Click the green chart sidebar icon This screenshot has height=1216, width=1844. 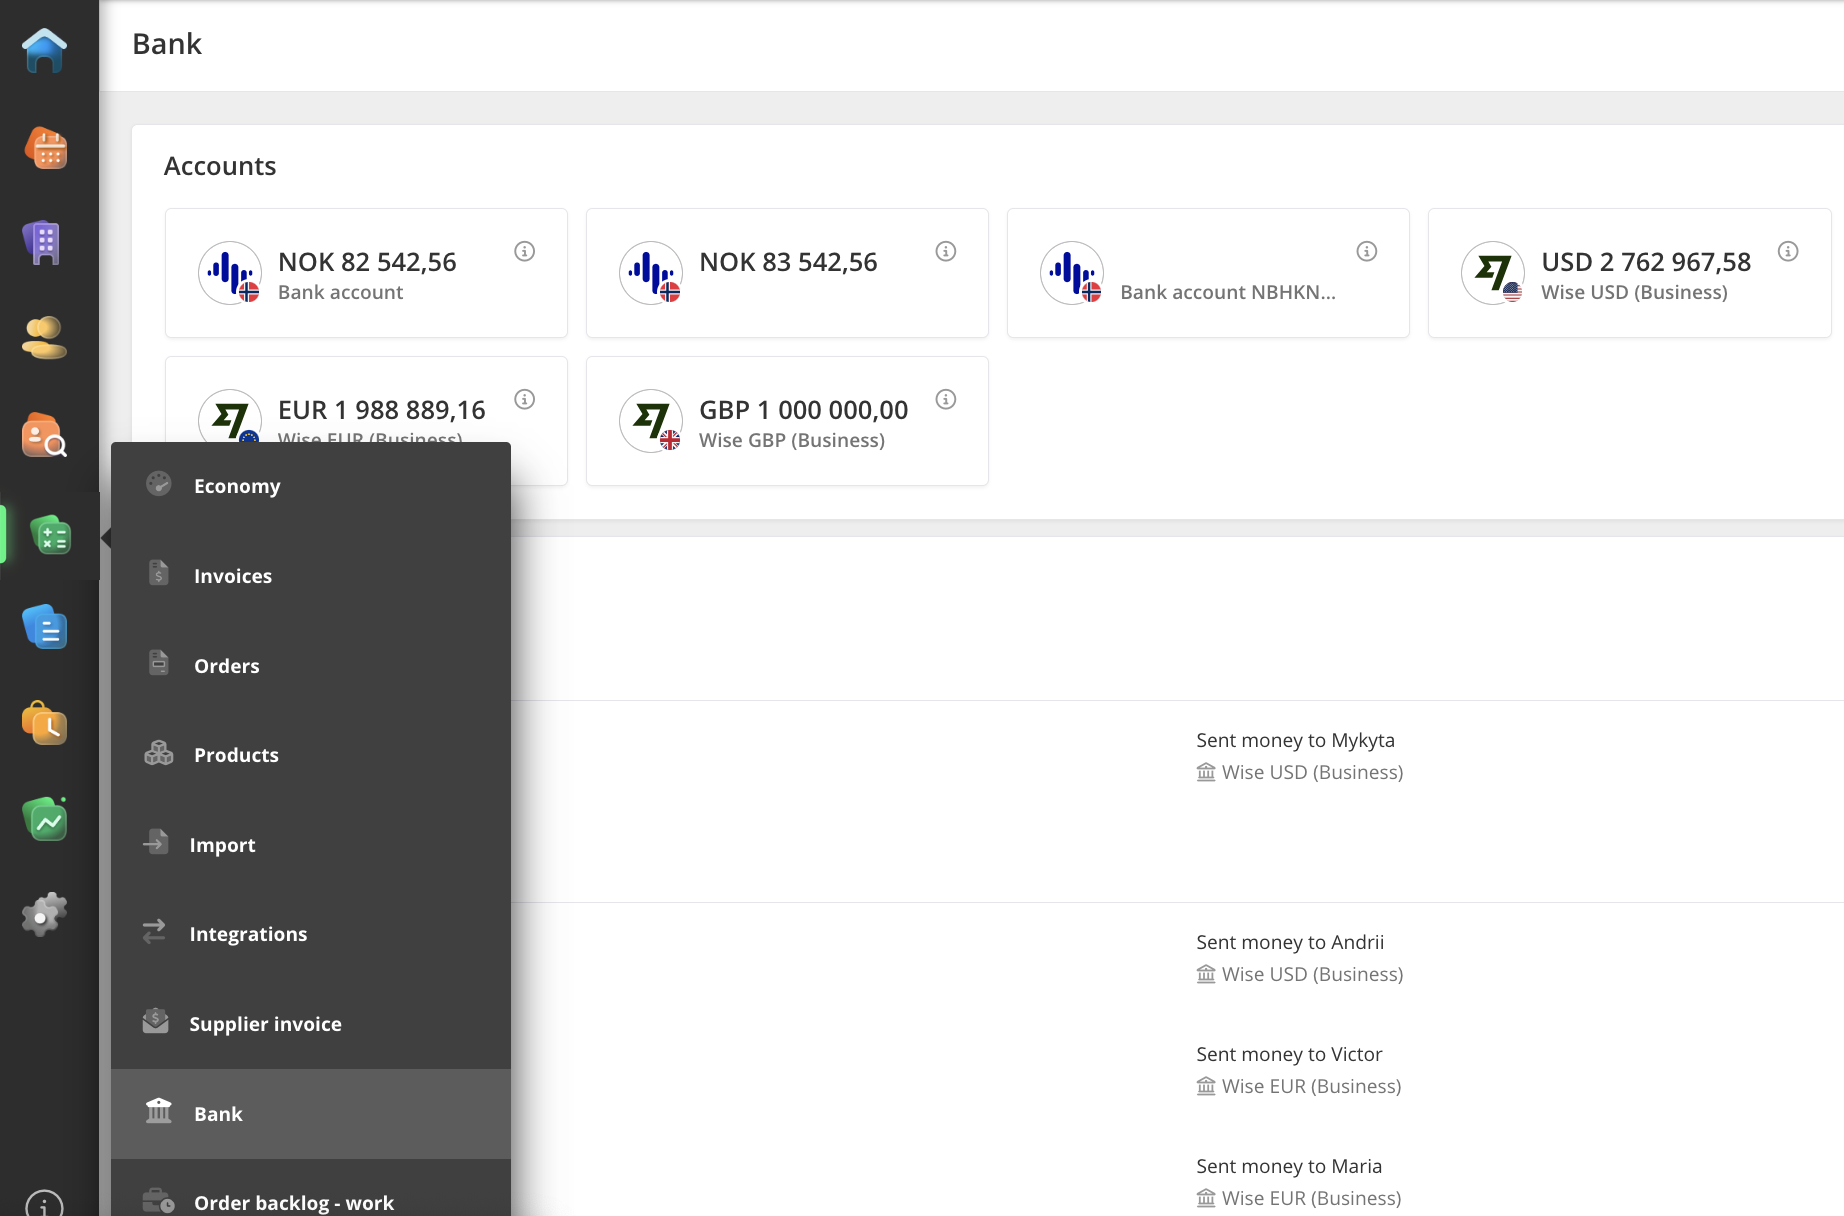[x=45, y=819]
